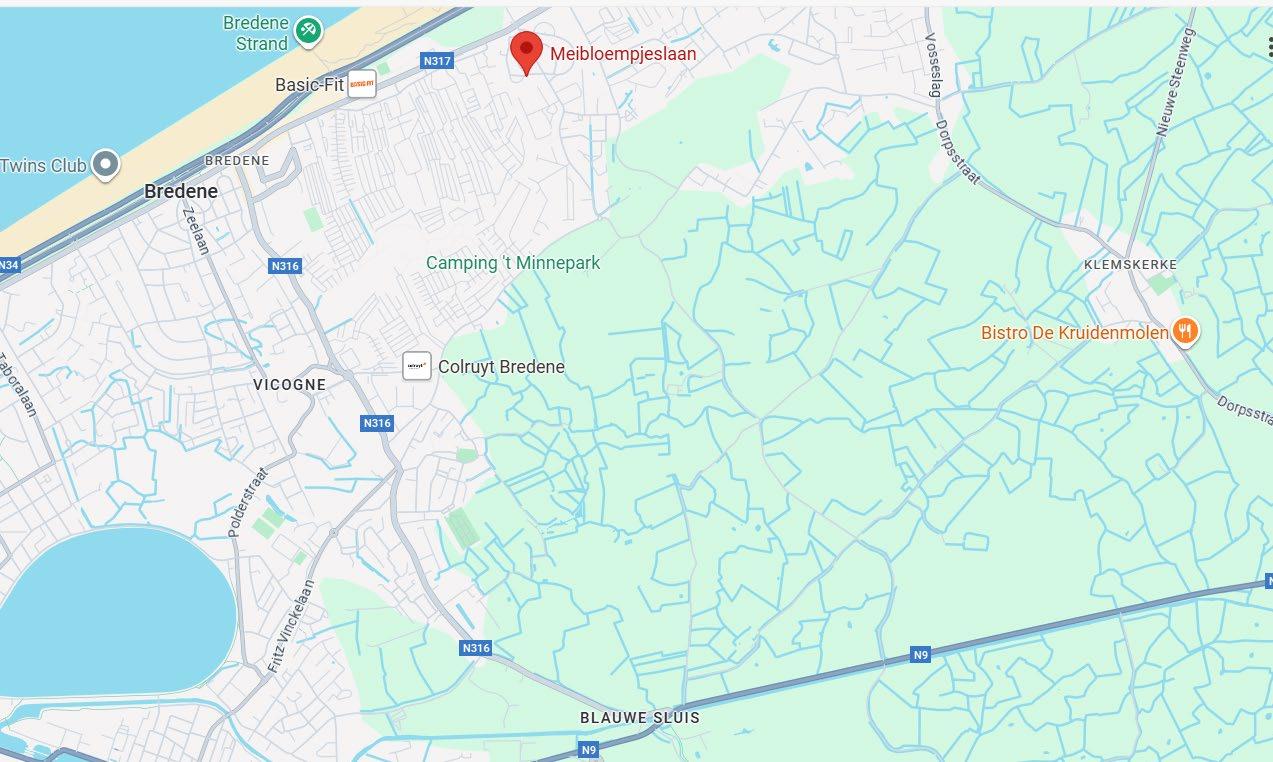
Task: Click the red Meibloempjeslaan location pin
Action: (x=526, y=52)
